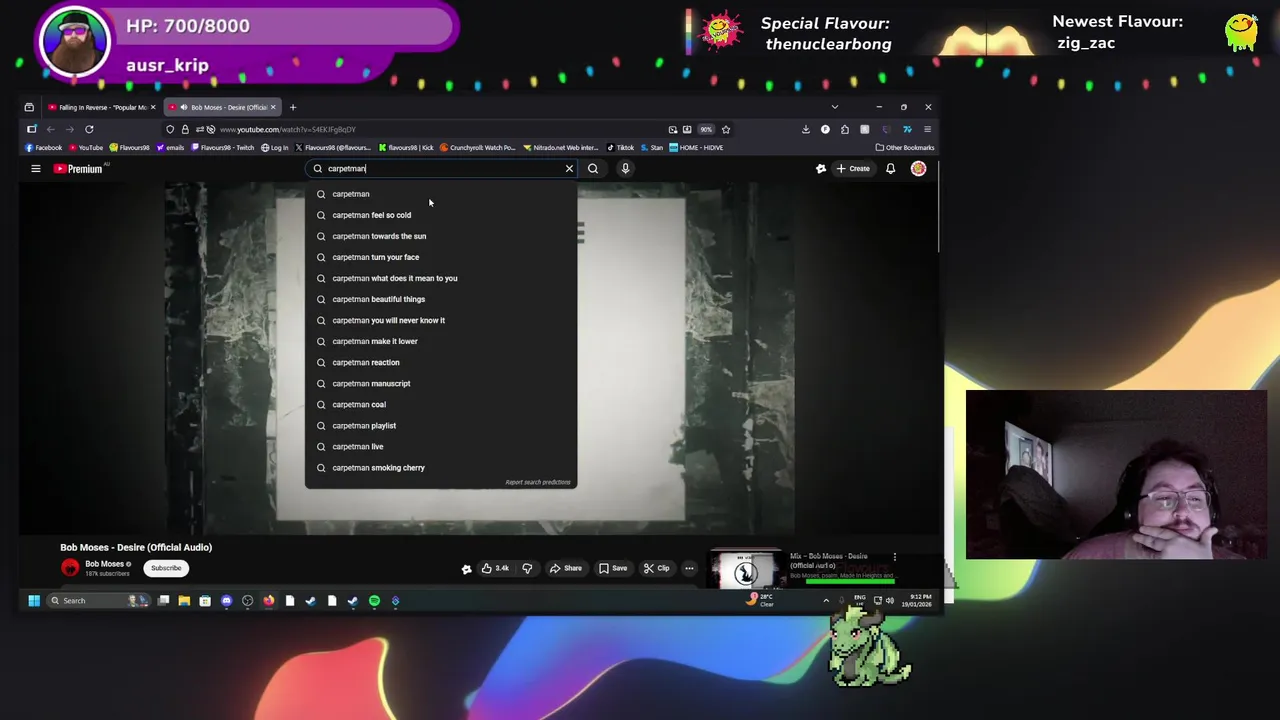Clear the YouTube search box text

pyautogui.click(x=569, y=169)
